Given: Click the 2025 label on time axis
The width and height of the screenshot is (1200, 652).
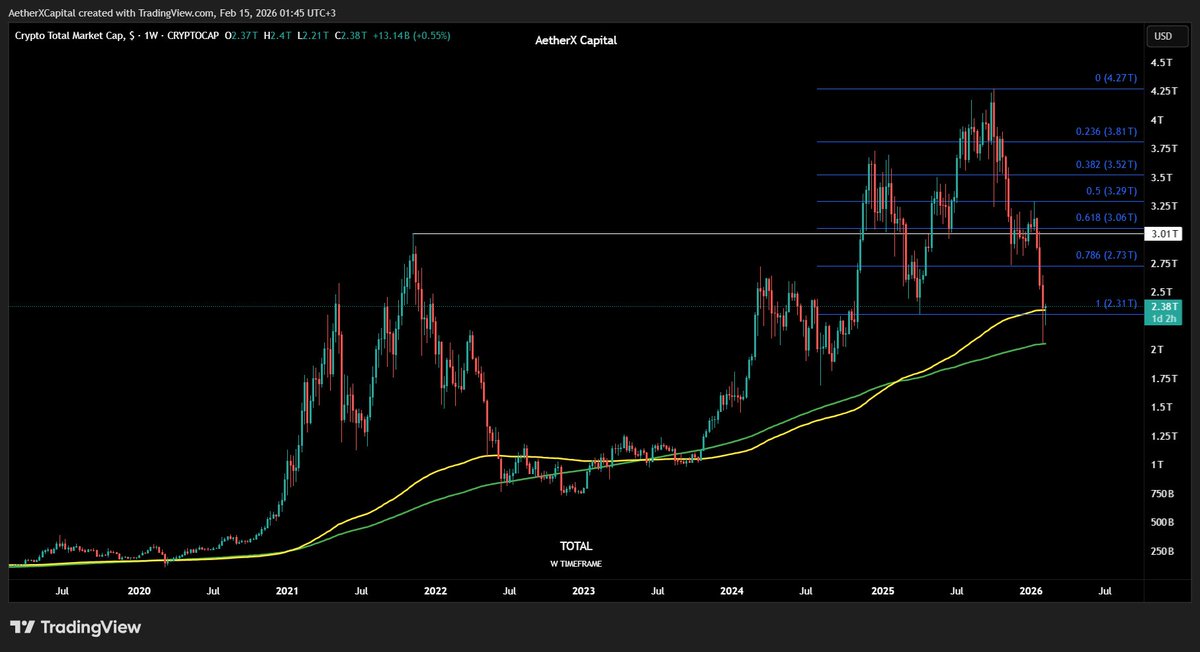Looking at the screenshot, I should tap(882, 592).
